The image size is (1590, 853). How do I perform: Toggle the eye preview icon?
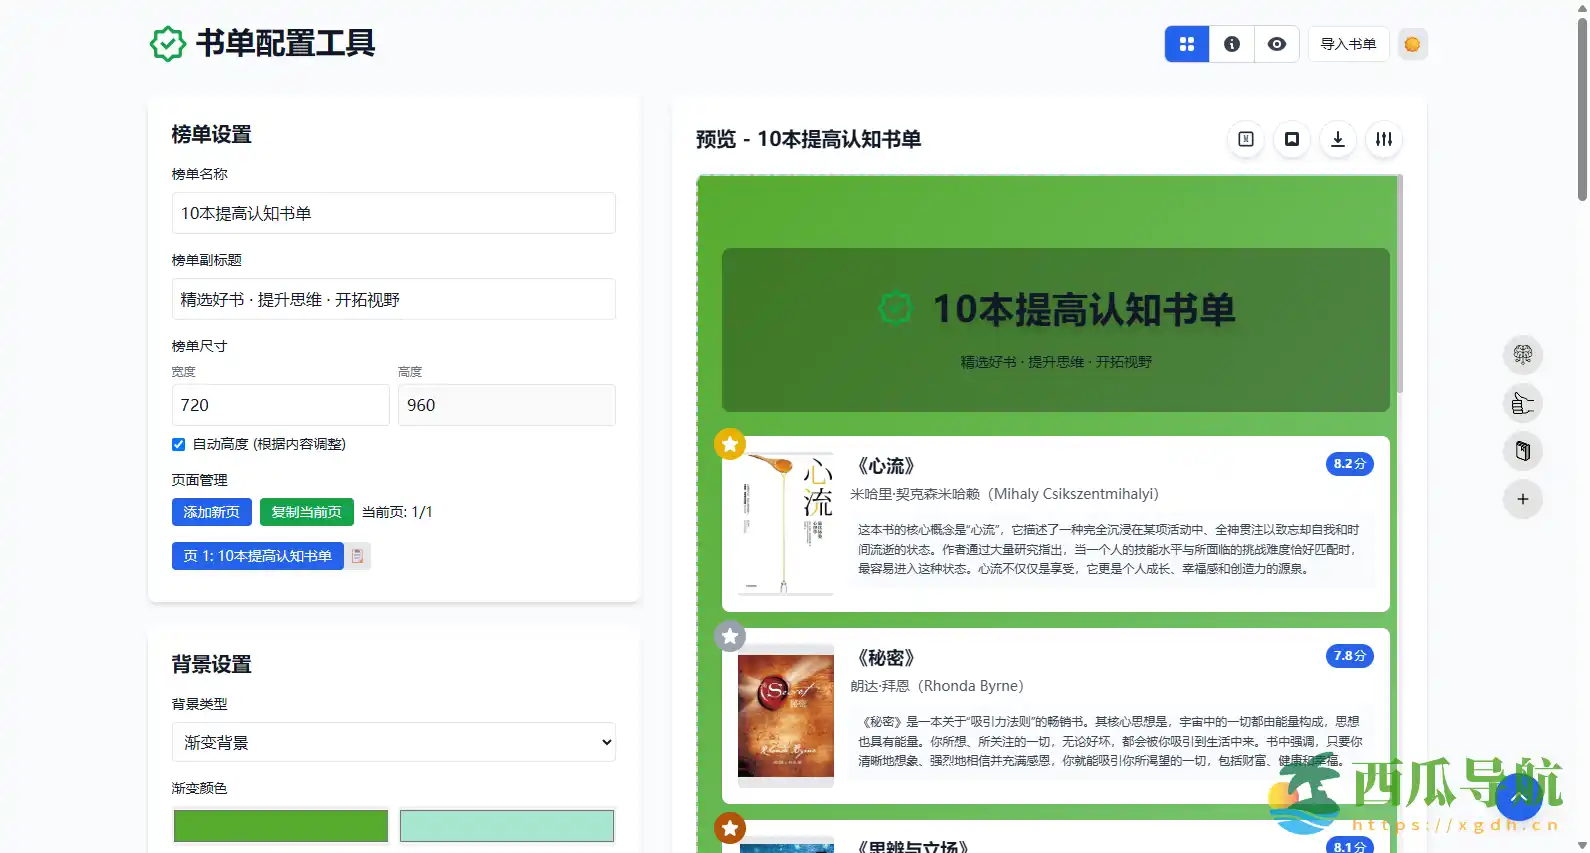(x=1277, y=44)
